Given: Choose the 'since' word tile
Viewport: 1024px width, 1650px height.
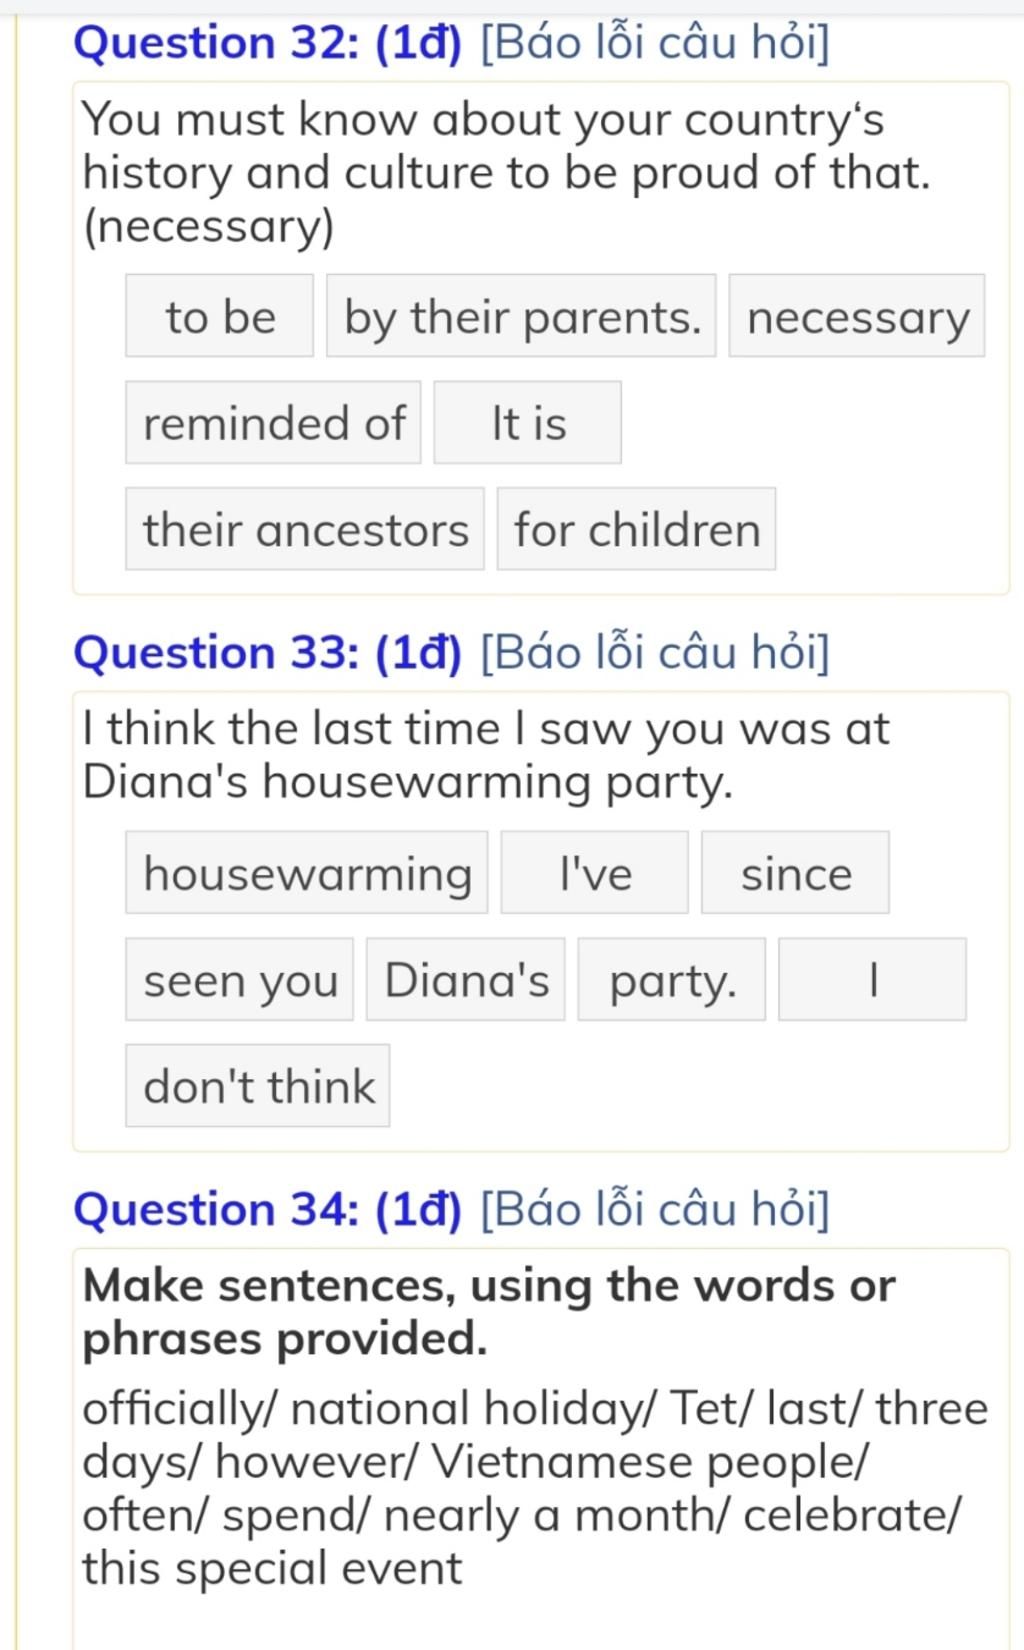Looking at the screenshot, I should pos(796,873).
